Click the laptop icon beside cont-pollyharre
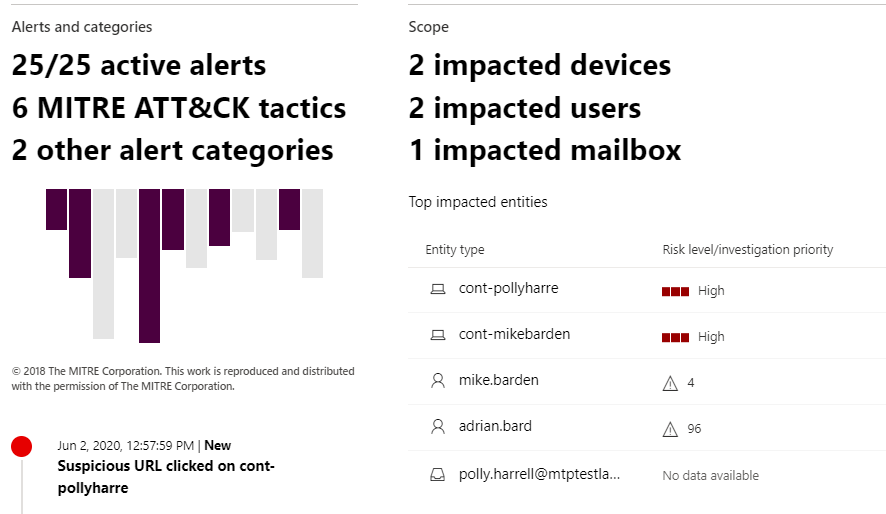 [x=437, y=289]
